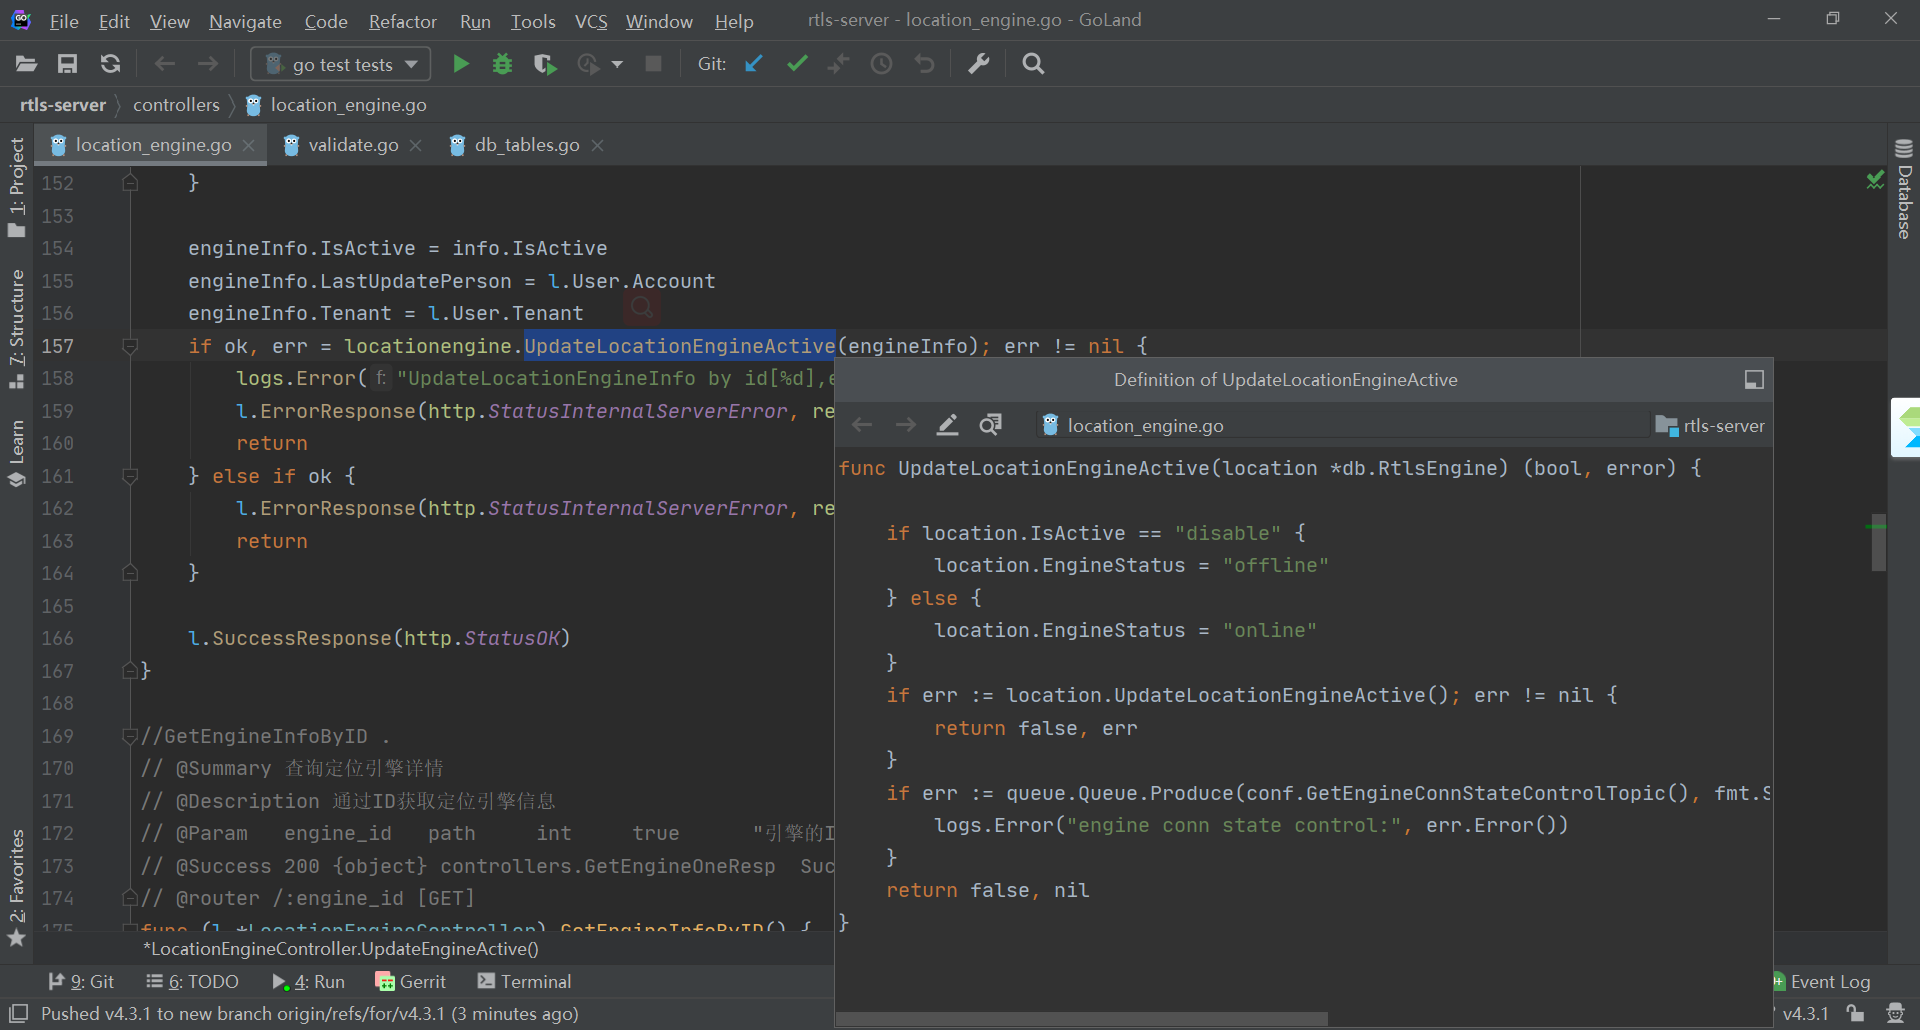Collapse the fold marker at line 161
Viewport: 1920px width, 1030px height.
pyautogui.click(x=130, y=476)
